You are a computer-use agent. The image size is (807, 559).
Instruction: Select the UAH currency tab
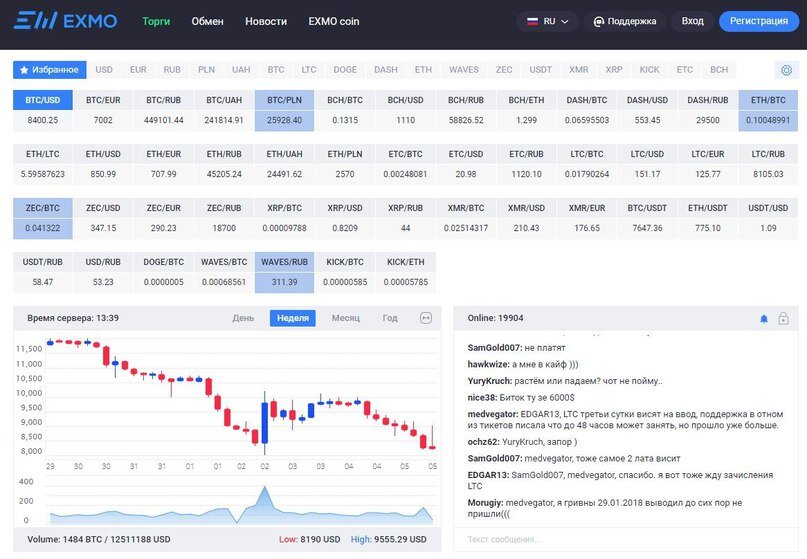tap(241, 70)
